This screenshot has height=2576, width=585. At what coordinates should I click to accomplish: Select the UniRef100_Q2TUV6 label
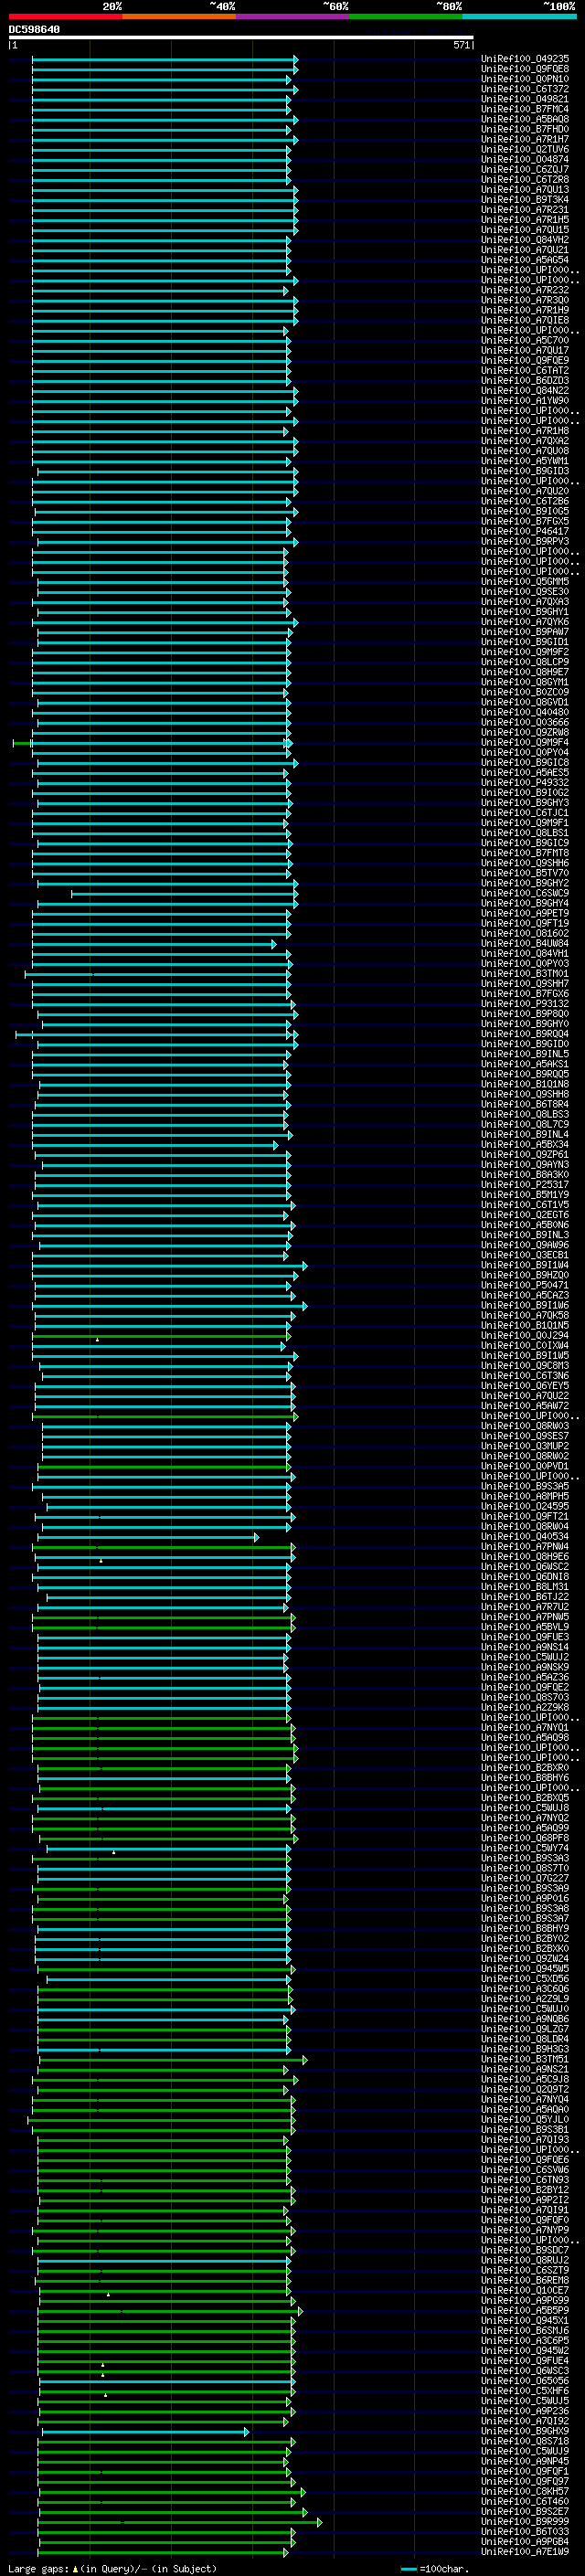pyautogui.click(x=525, y=149)
